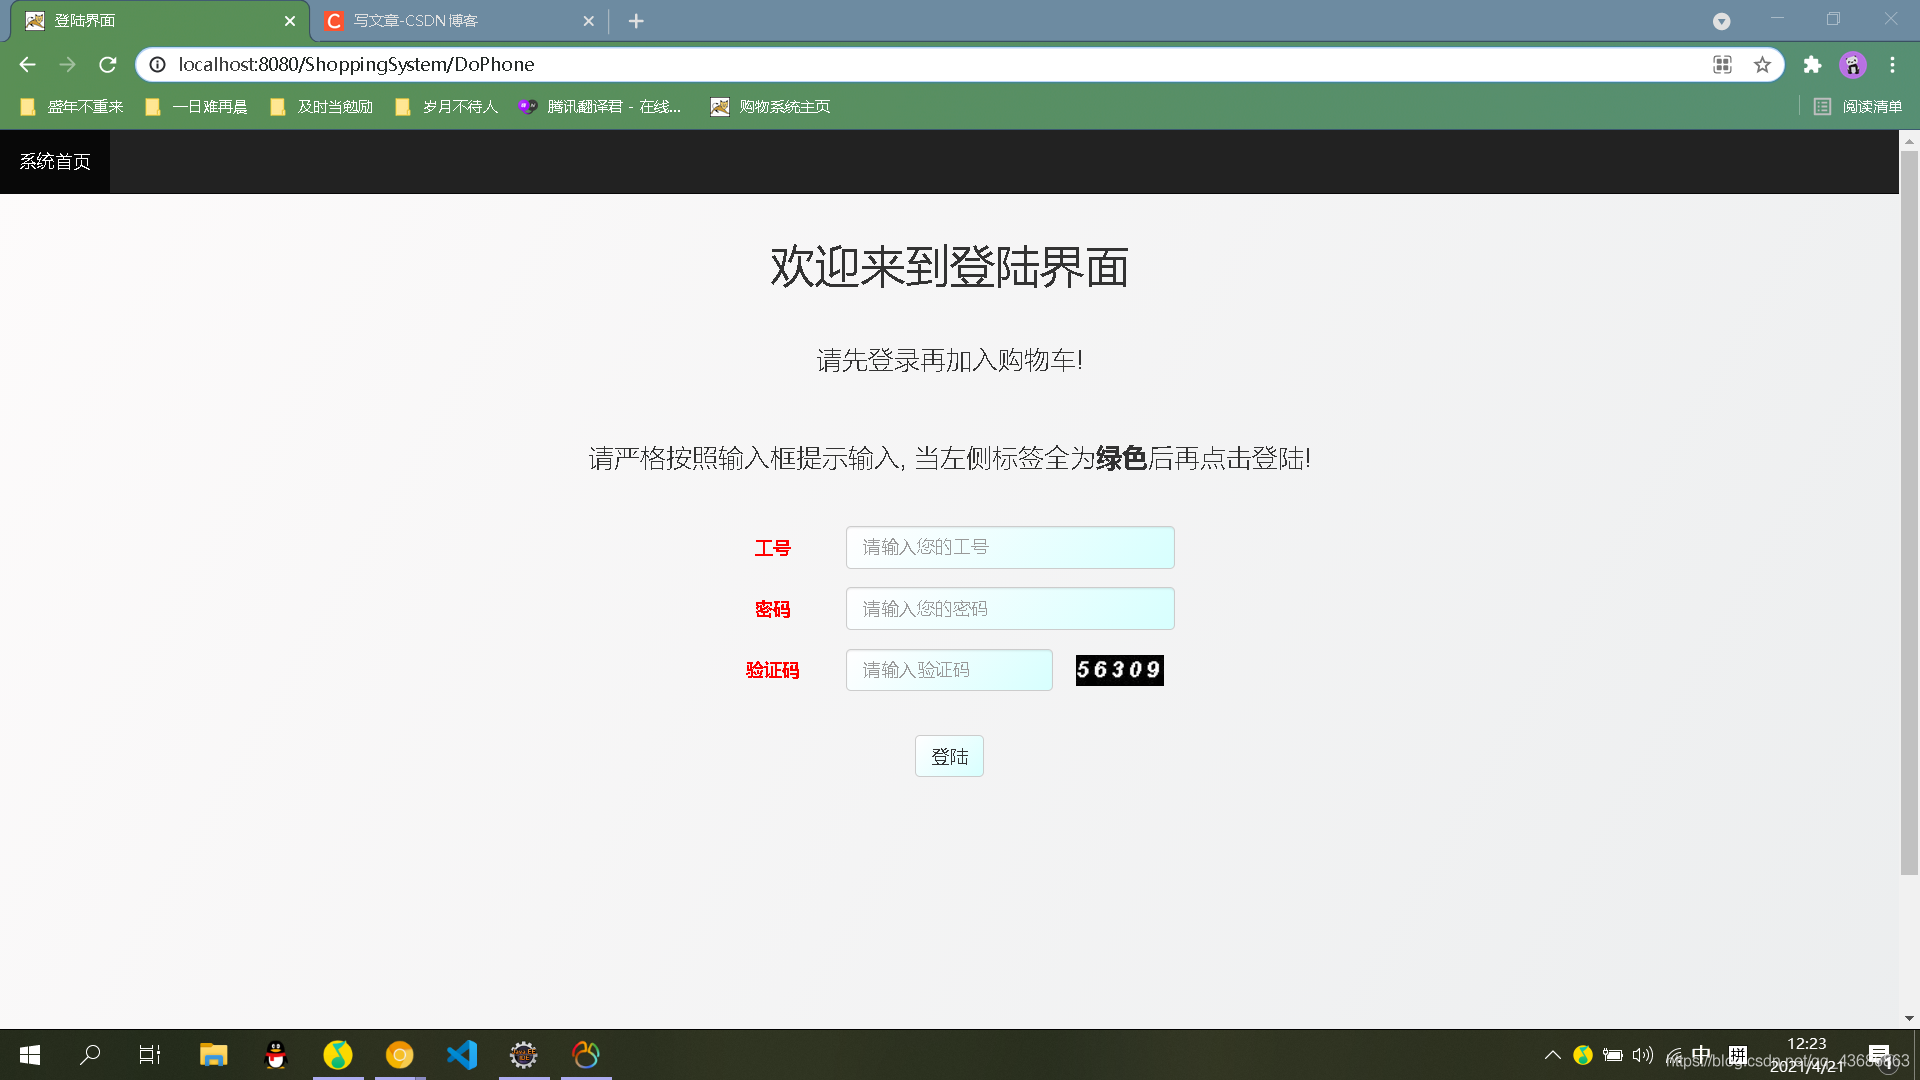1920x1080 pixels.
Task: Open the Chrome three-dot menu
Action: [1892, 65]
